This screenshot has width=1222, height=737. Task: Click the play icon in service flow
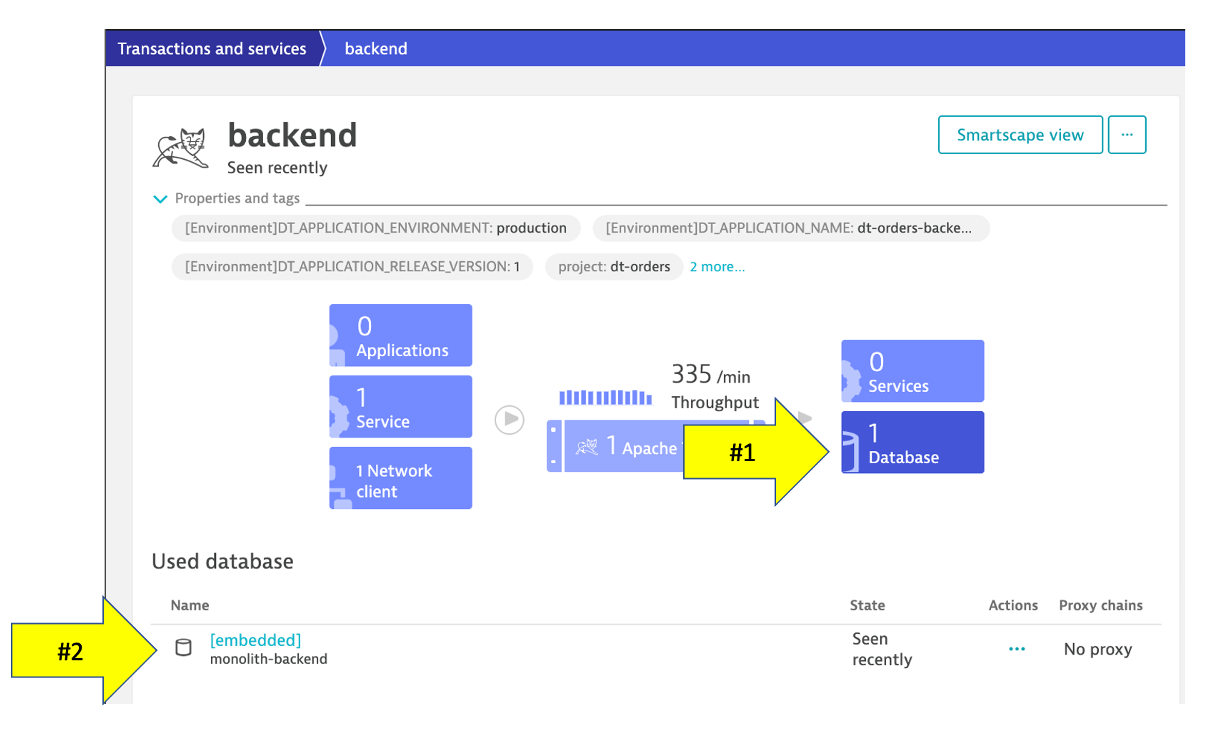pyautogui.click(x=509, y=419)
